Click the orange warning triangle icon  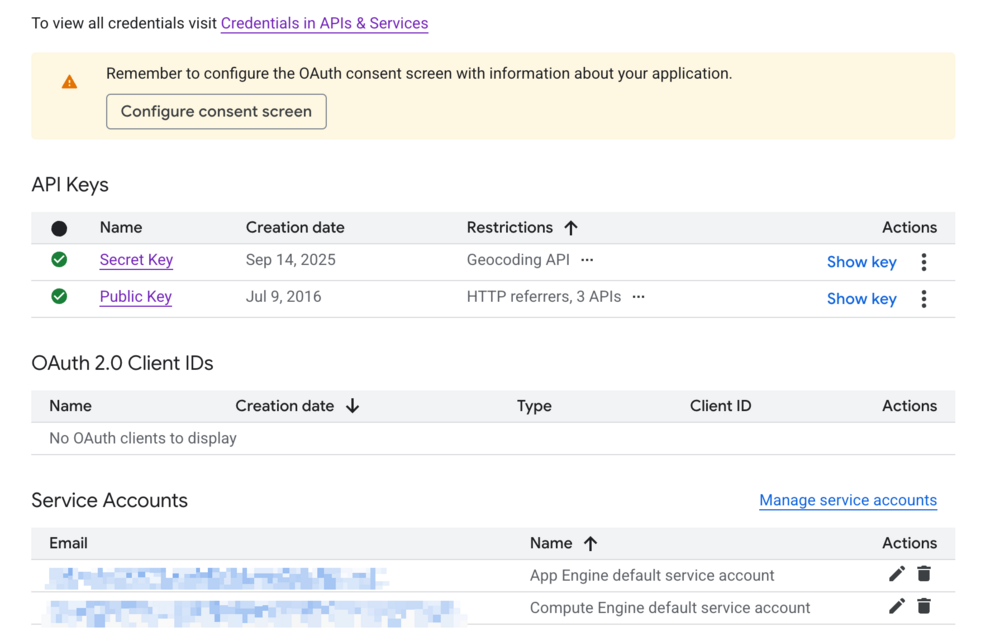[x=70, y=82]
